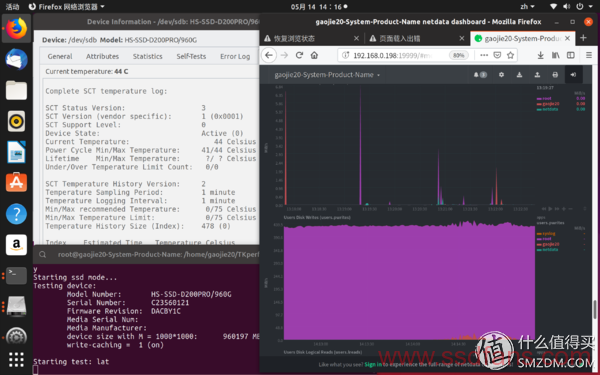600x375 pixels.
Task: Close the 恢复浏览状态 tab
Action: 356,38
